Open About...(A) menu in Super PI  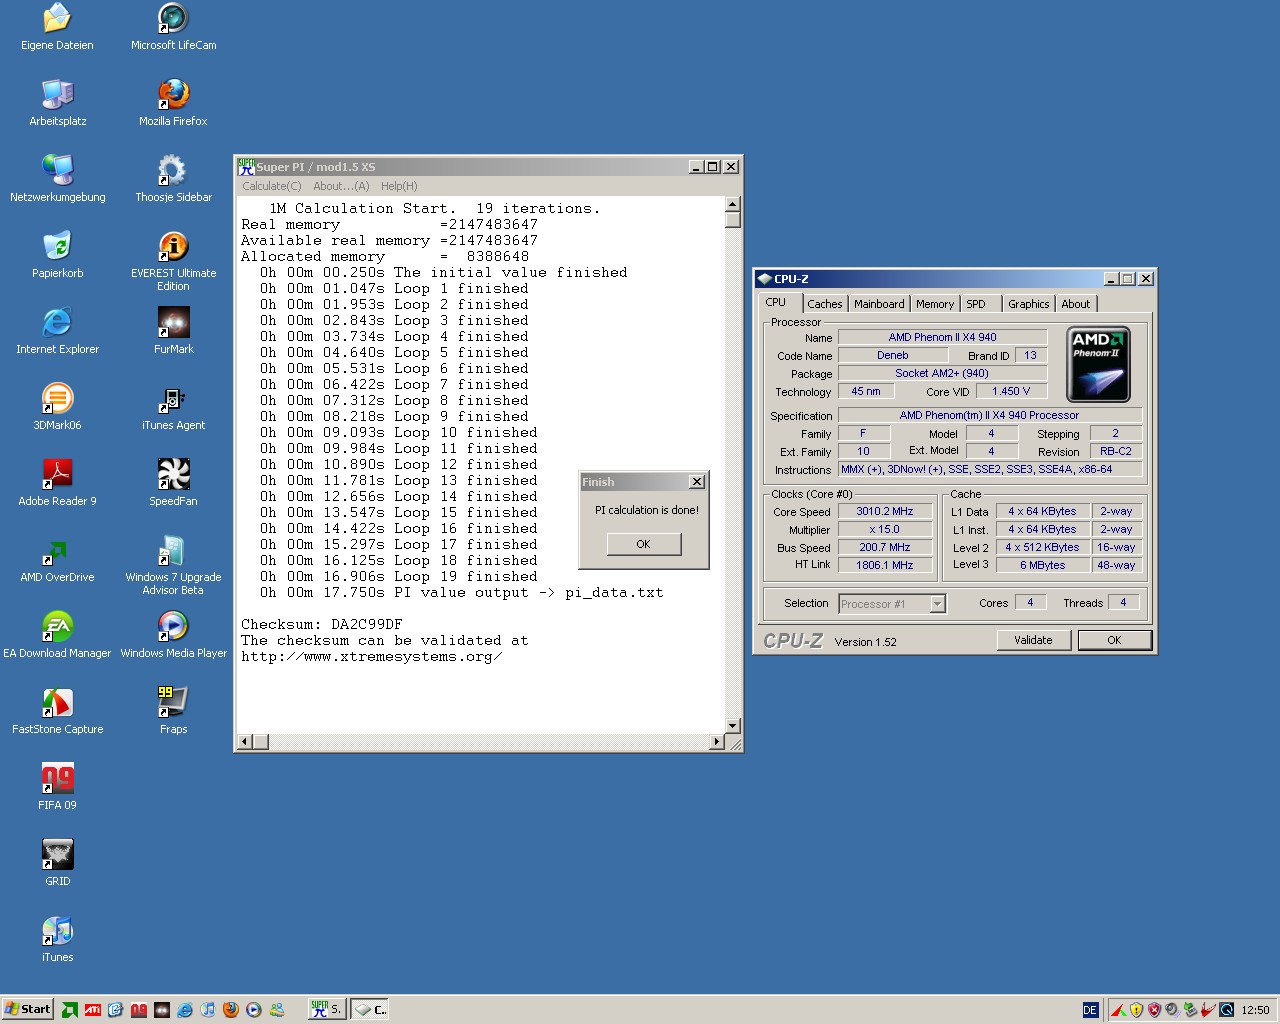pos(341,186)
